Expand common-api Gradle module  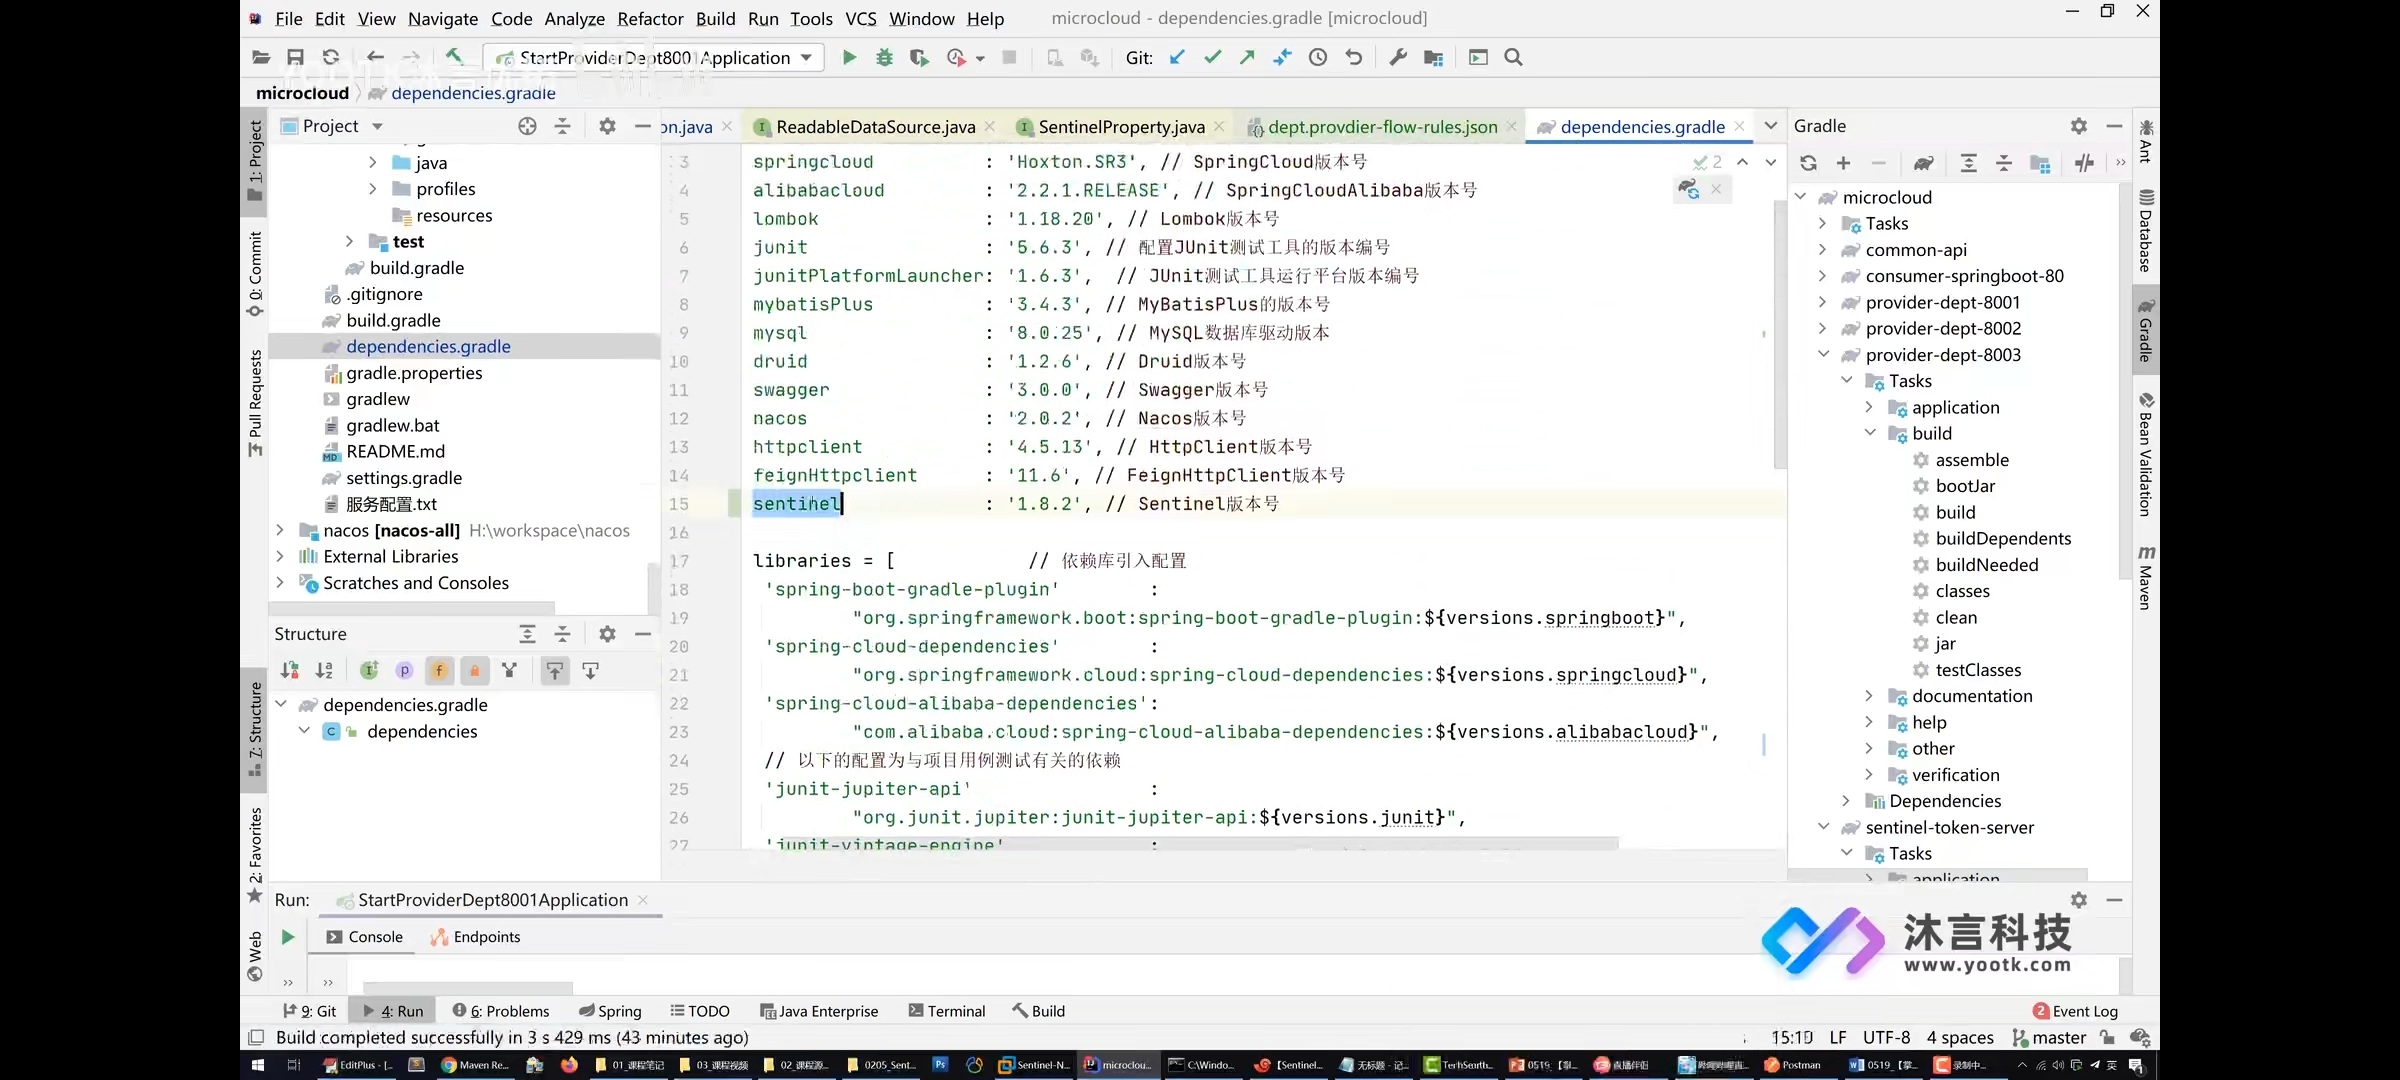[x=1823, y=250]
